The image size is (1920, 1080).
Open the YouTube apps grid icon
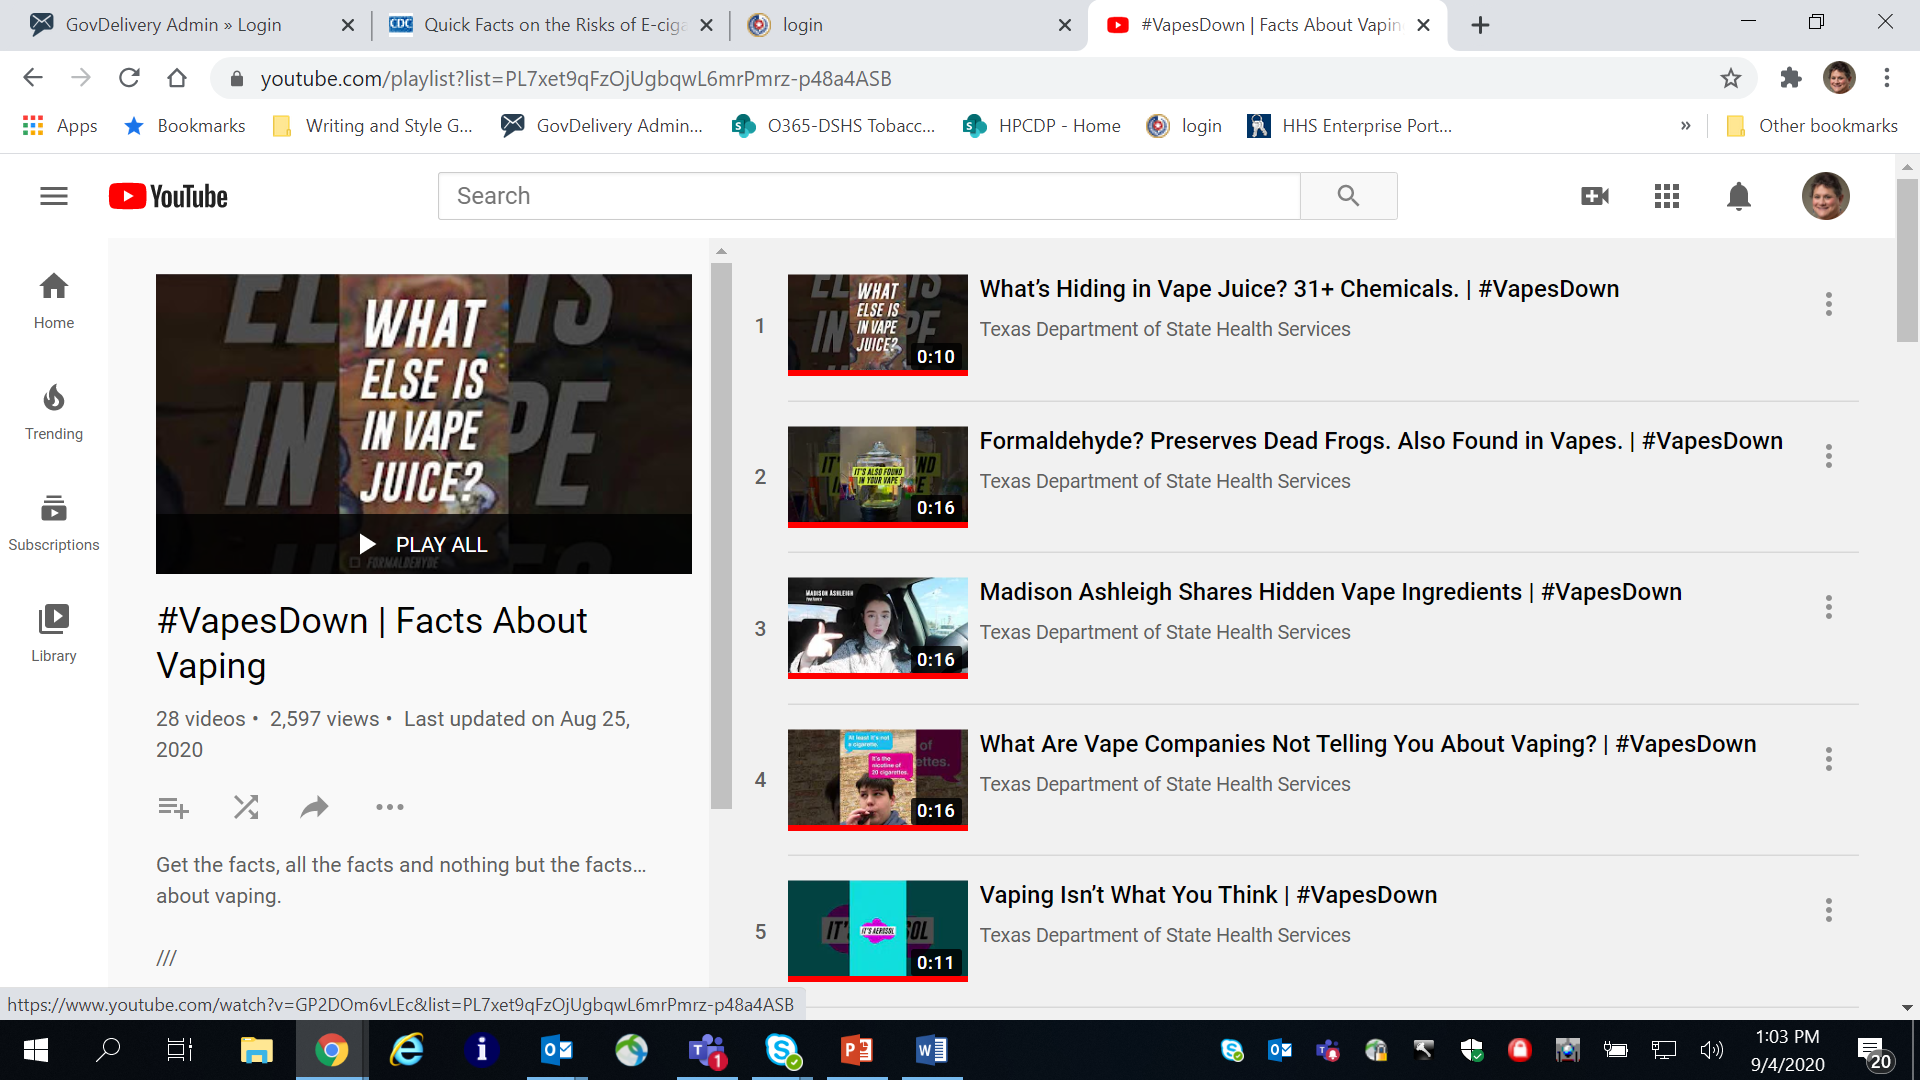(x=1666, y=196)
